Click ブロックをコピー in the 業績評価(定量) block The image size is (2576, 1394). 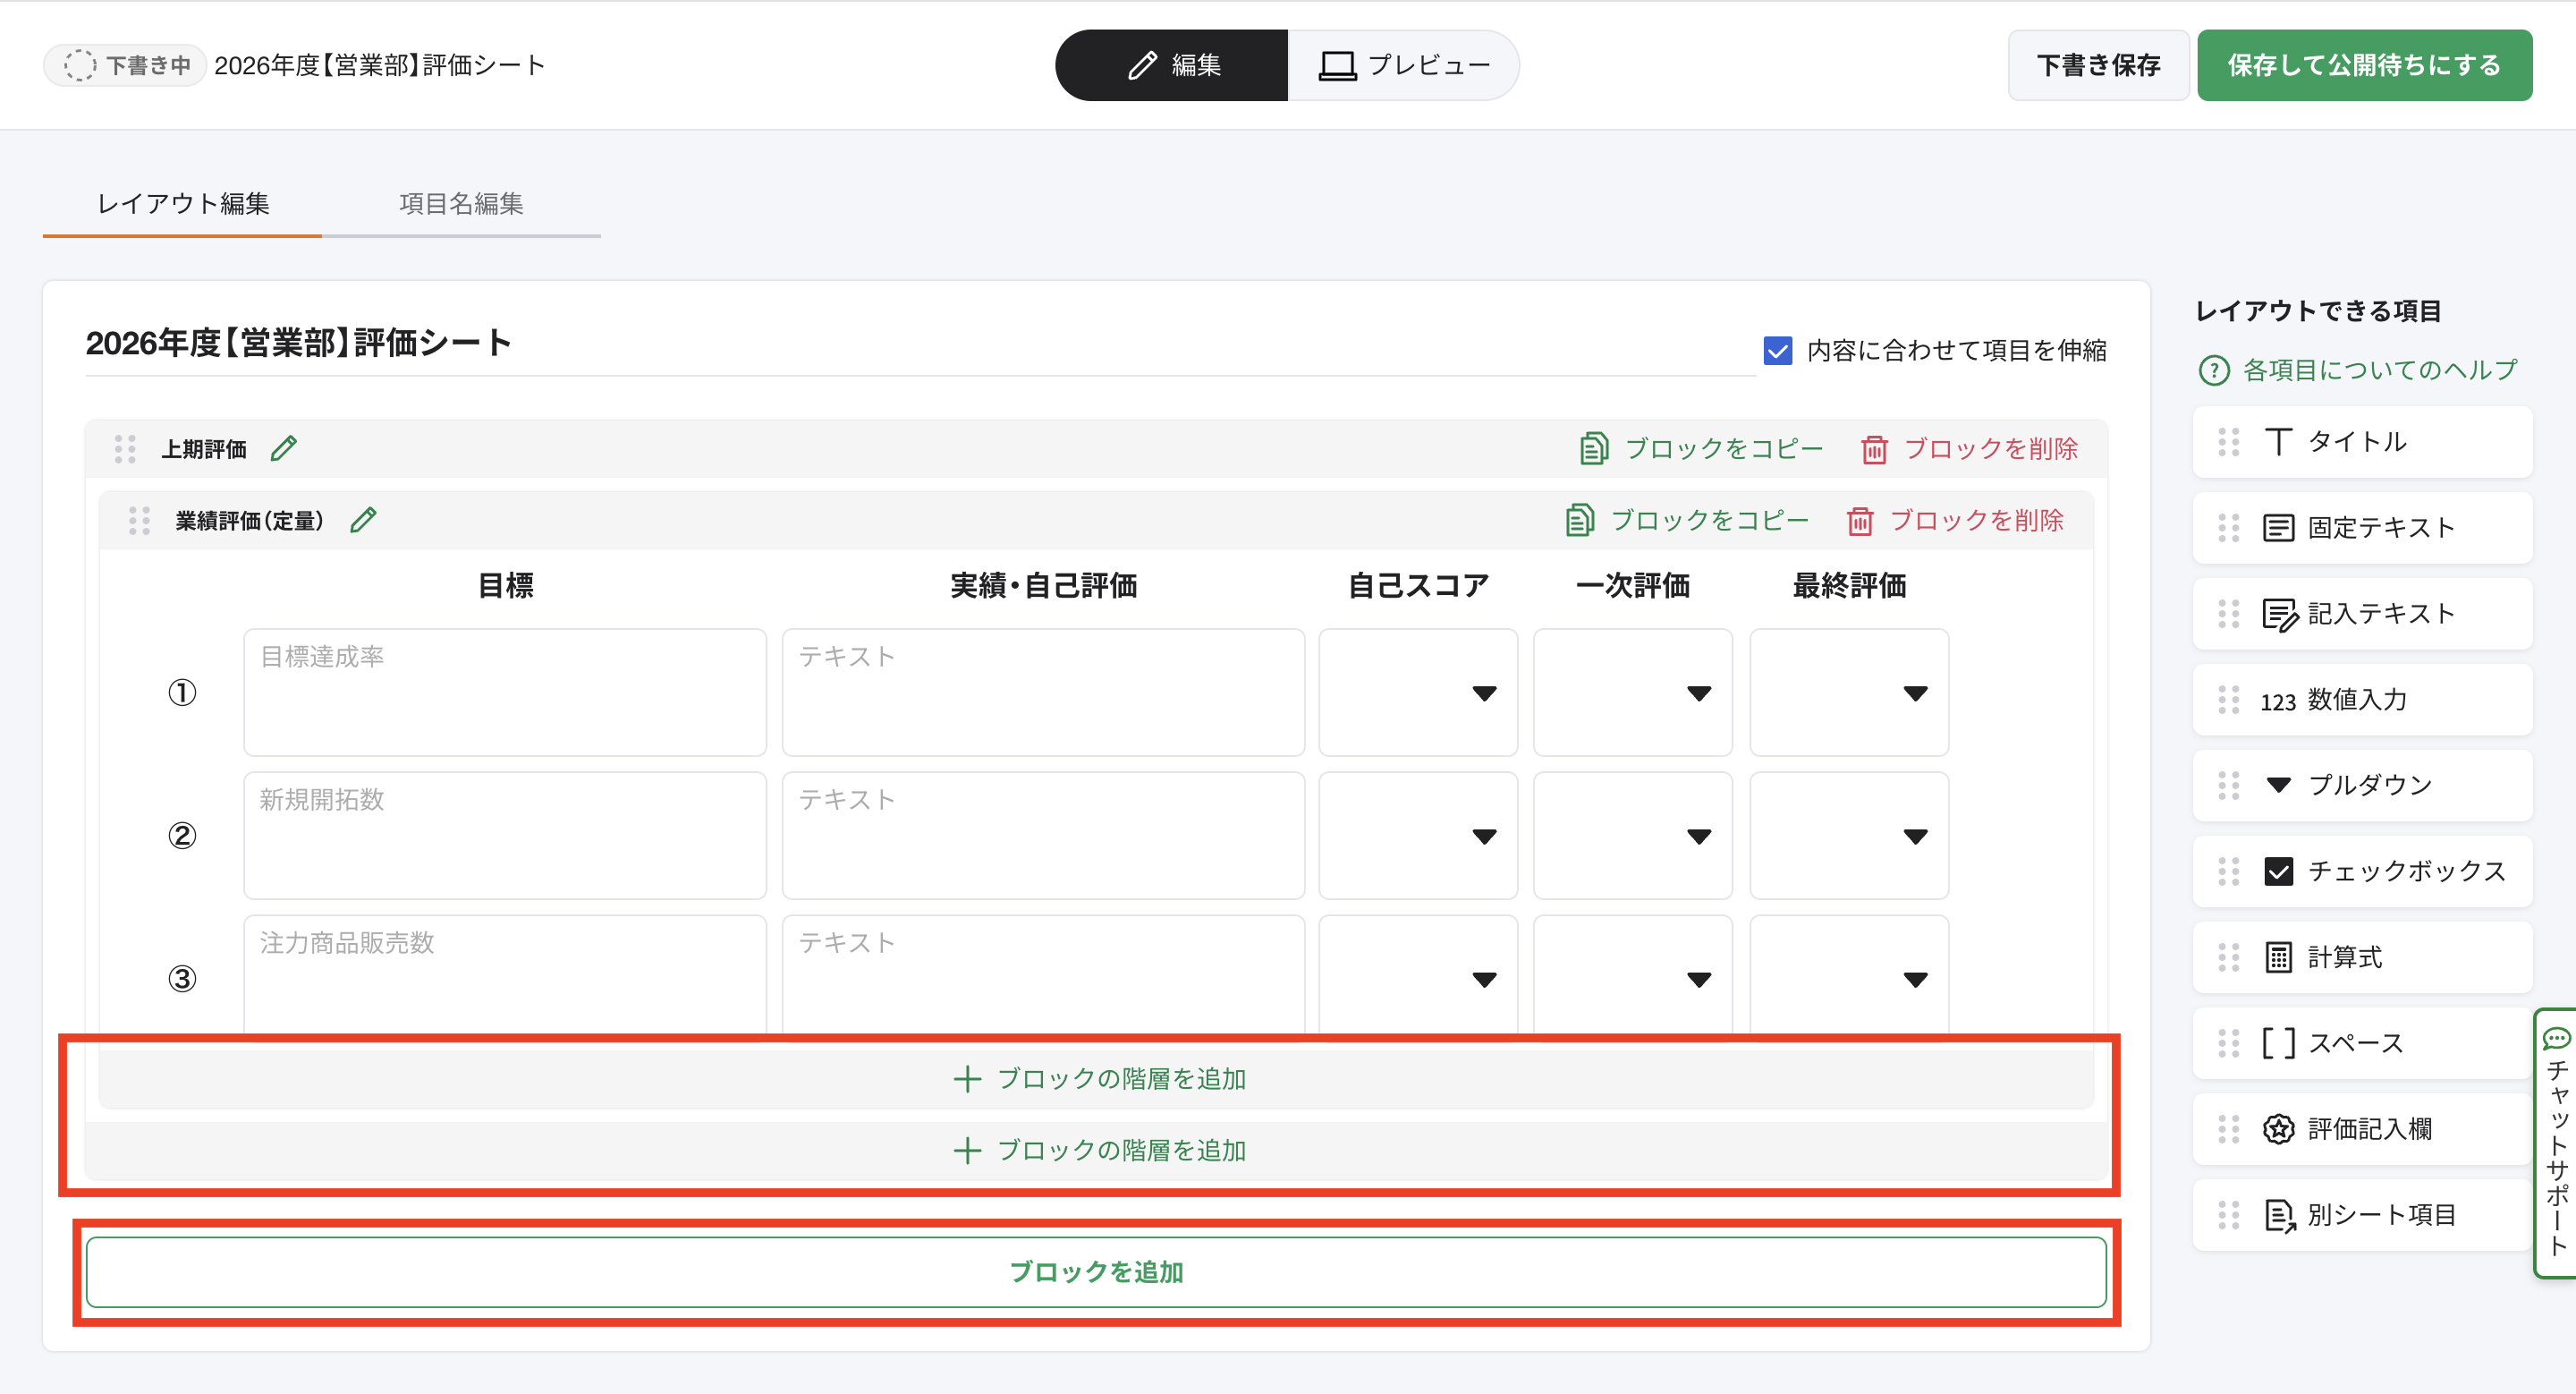pos(1688,520)
